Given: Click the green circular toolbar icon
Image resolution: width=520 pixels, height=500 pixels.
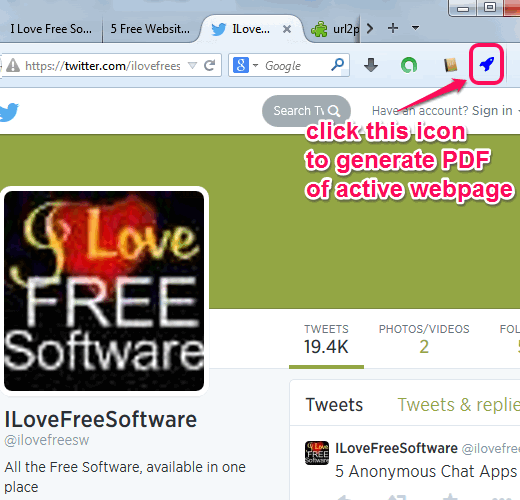Looking at the screenshot, I should pos(409,65).
